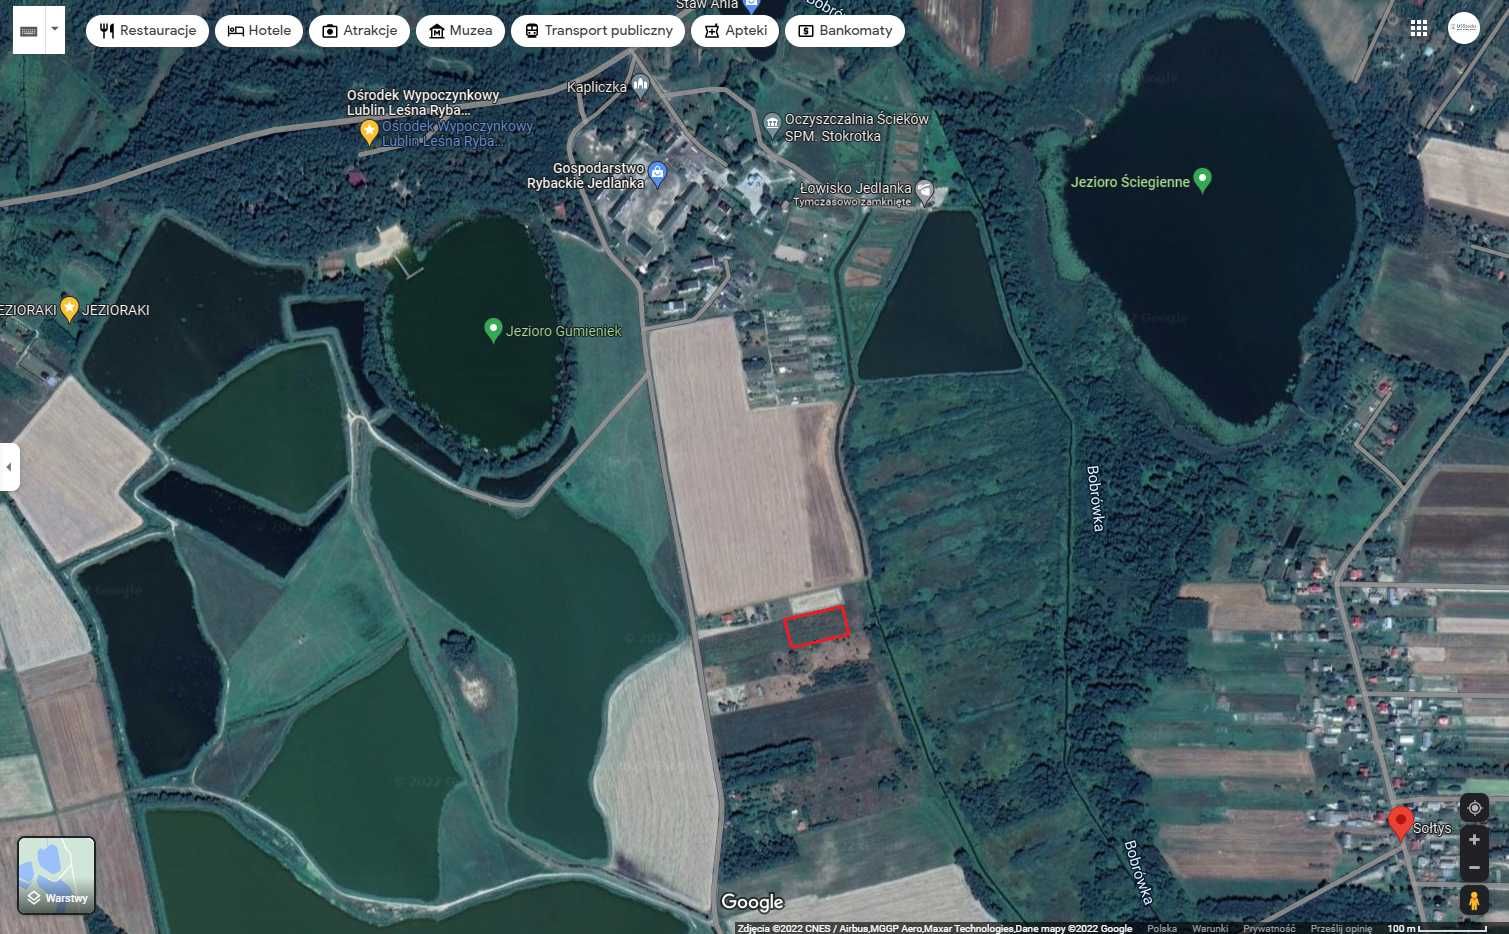Filter map by Hotele
Image resolution: width=1509 pixels, height=934 pixels.
259,31
